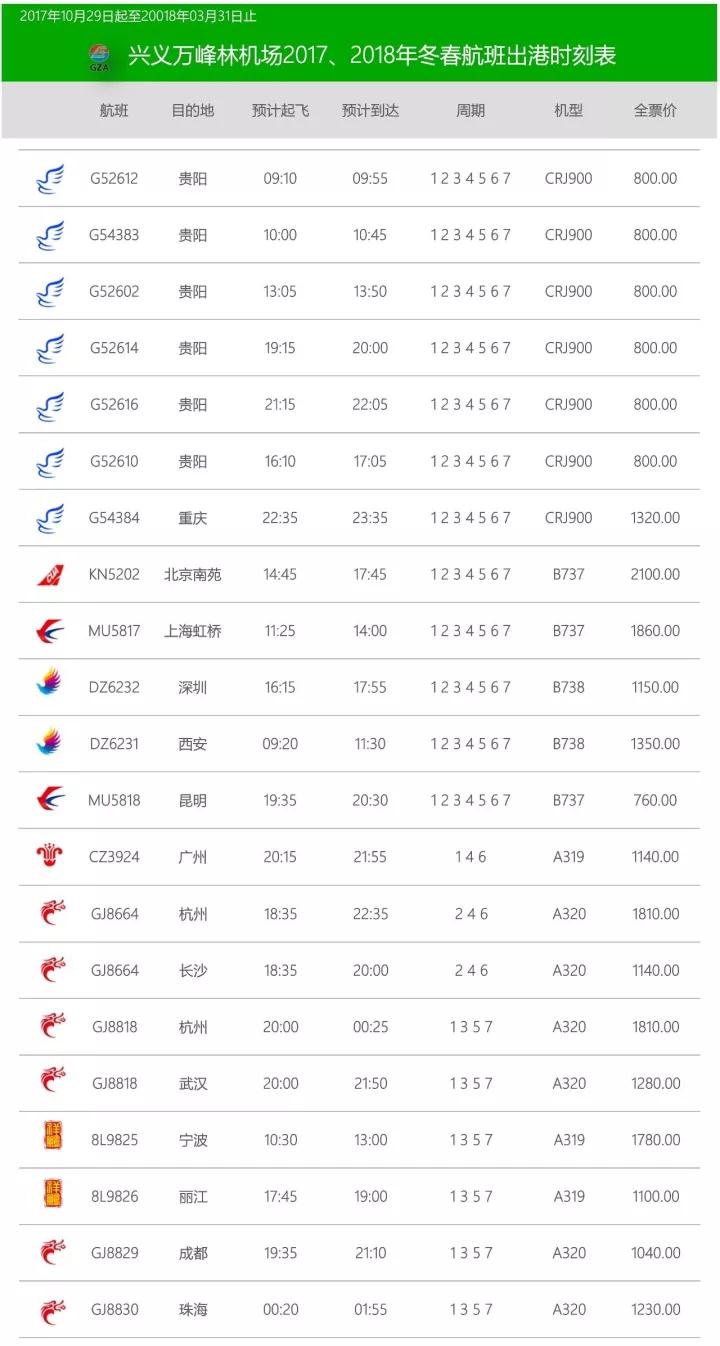Click Loong Air logo beside GJ8829
The height and width of the screenshot is (1346, 720).
(x=52, y=1253)
